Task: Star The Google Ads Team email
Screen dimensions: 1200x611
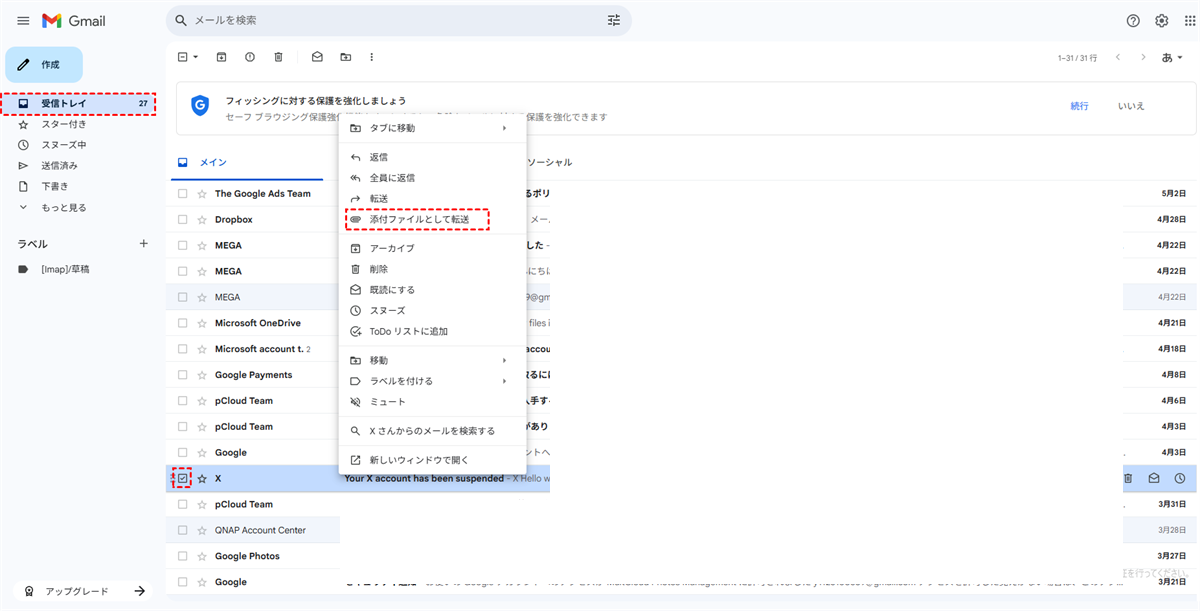Action: (201, 193)
